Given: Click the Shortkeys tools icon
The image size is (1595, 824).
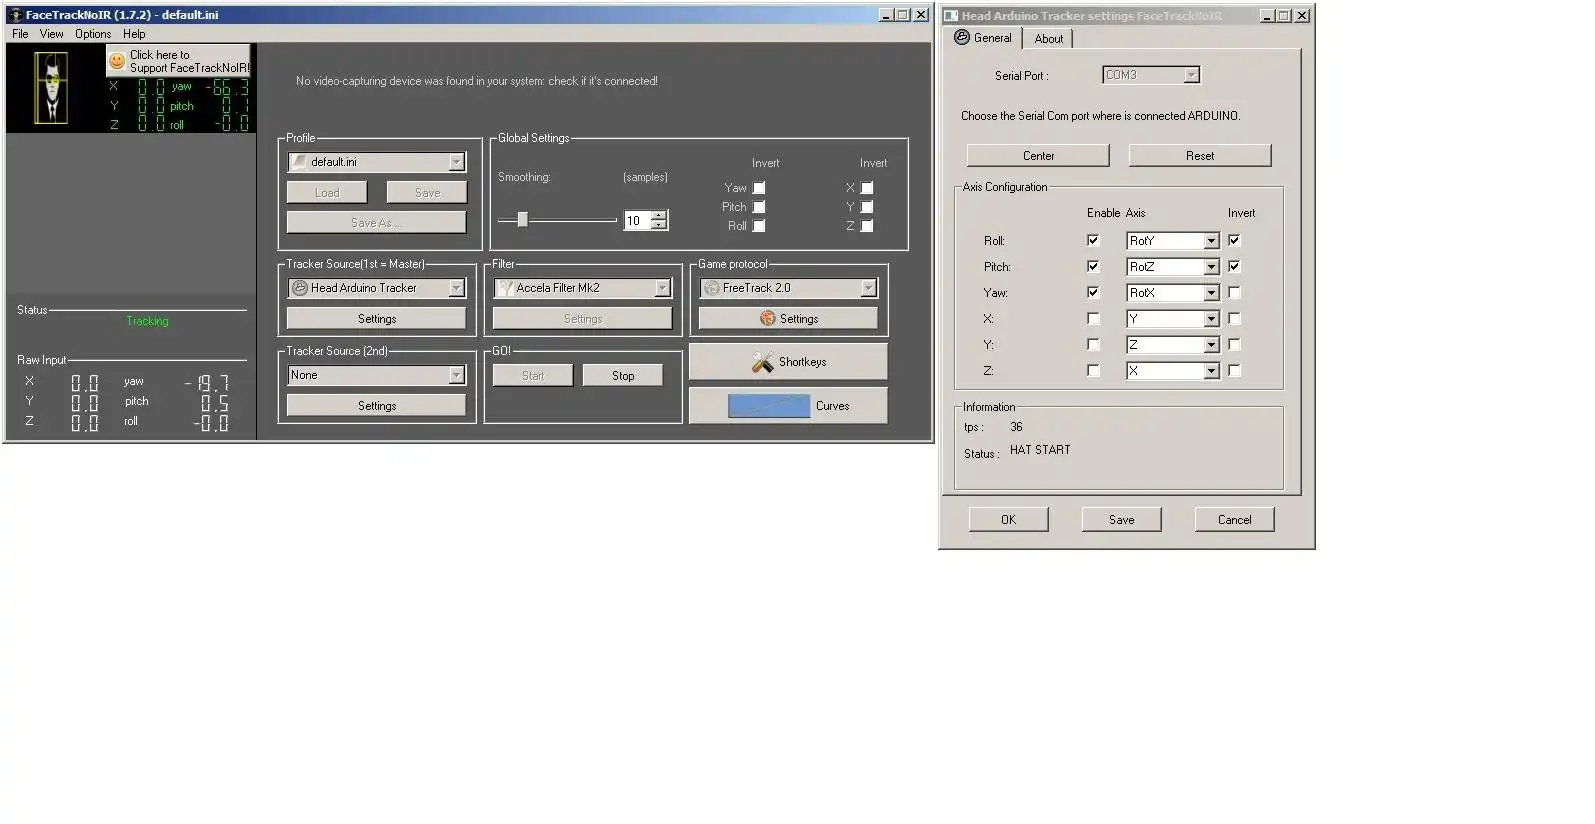Looking at the screenshot, I should click(763, 362).
